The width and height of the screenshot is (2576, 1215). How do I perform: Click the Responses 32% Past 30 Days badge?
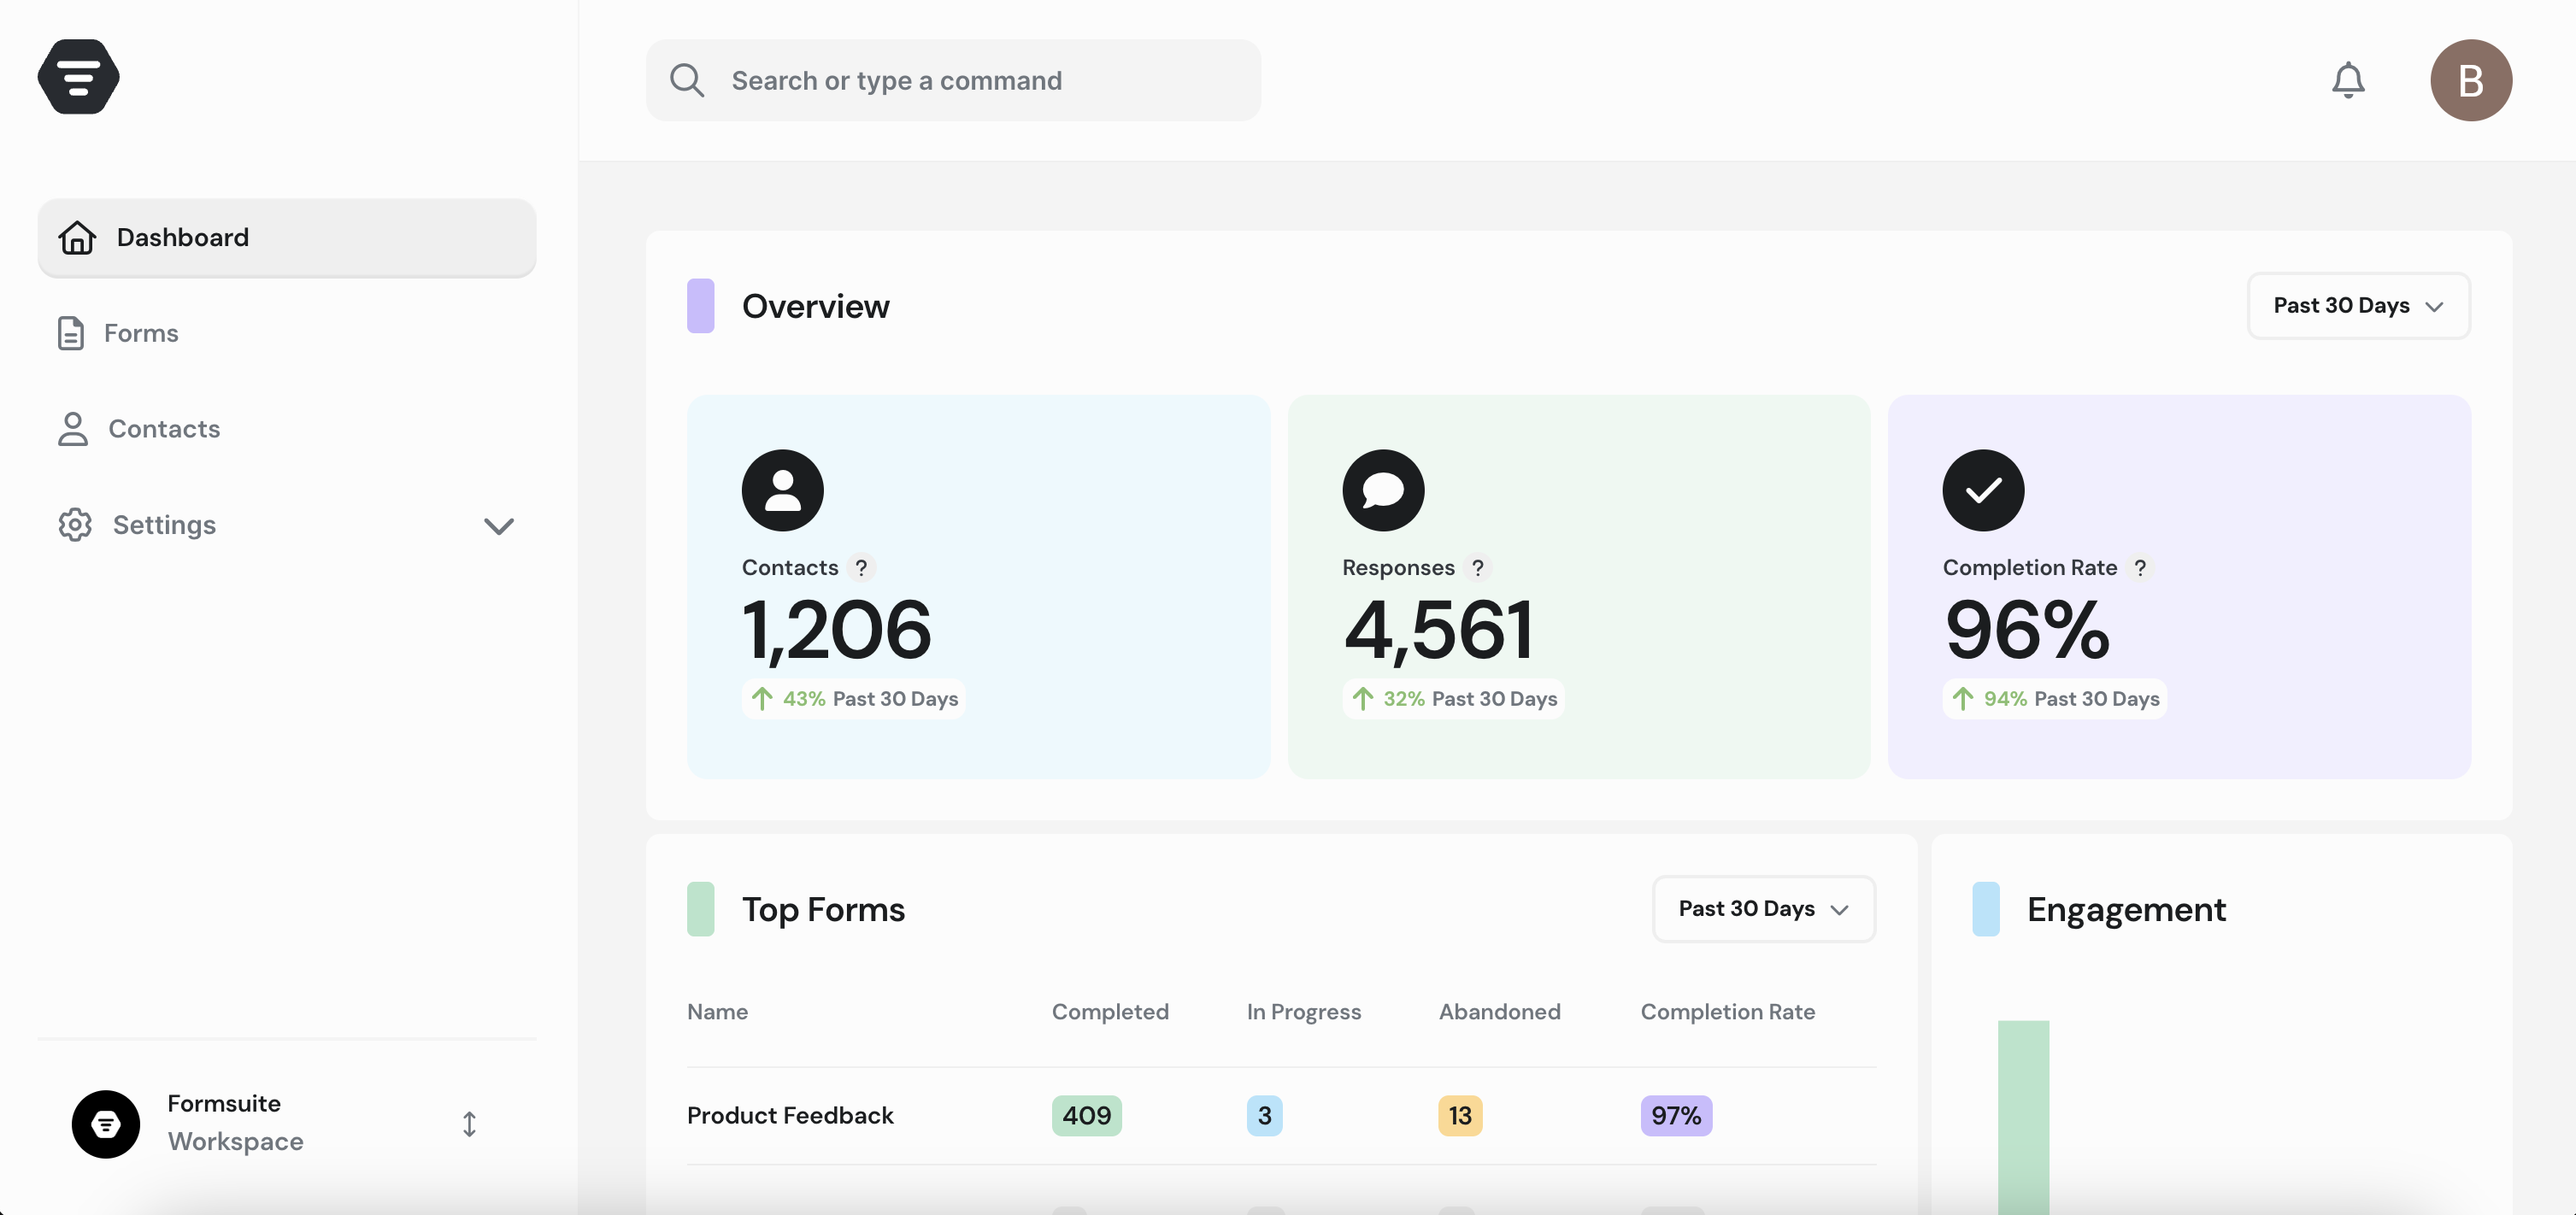click(1454, 698)
